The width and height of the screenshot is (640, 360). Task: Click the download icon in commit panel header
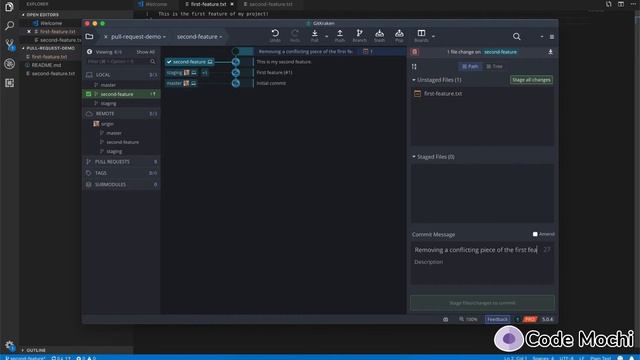550,52
